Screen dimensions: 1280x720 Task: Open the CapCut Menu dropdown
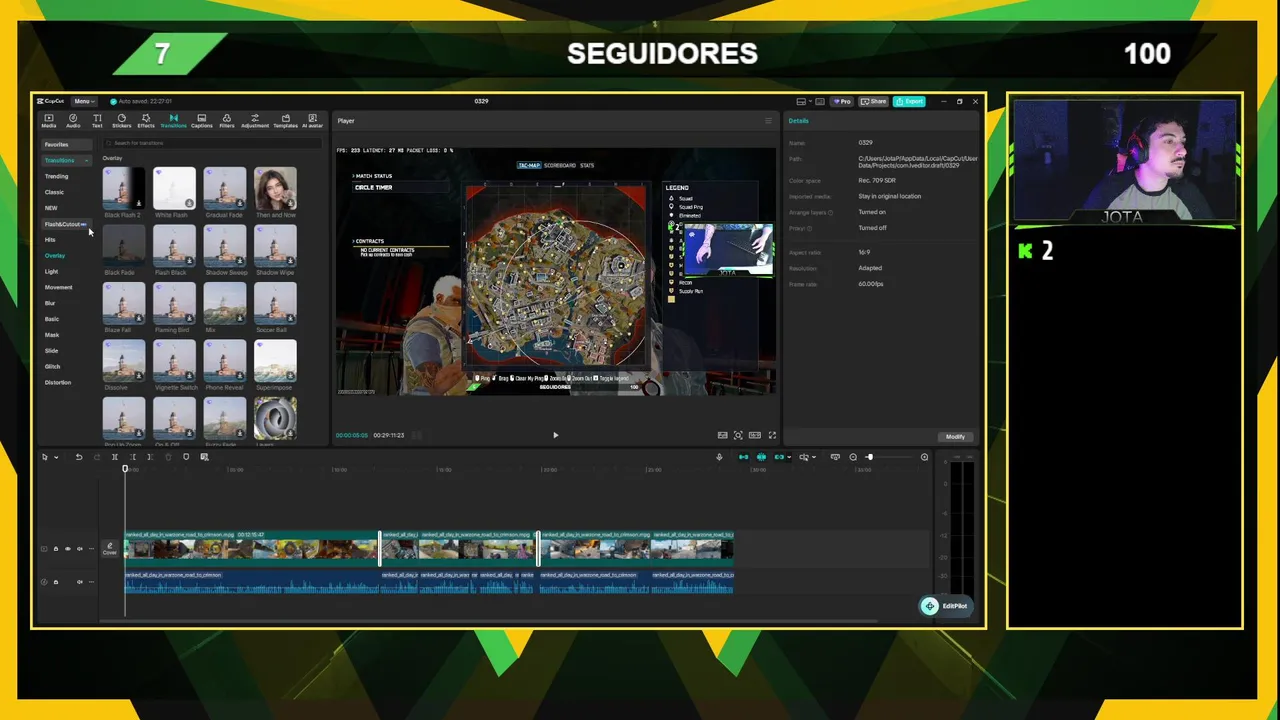84,101
